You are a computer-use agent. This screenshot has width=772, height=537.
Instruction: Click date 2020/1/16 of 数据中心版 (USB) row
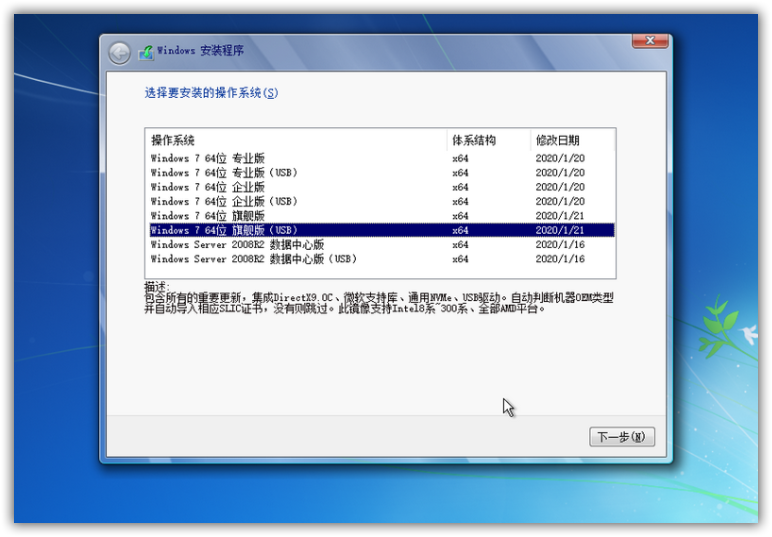point(560,259)
